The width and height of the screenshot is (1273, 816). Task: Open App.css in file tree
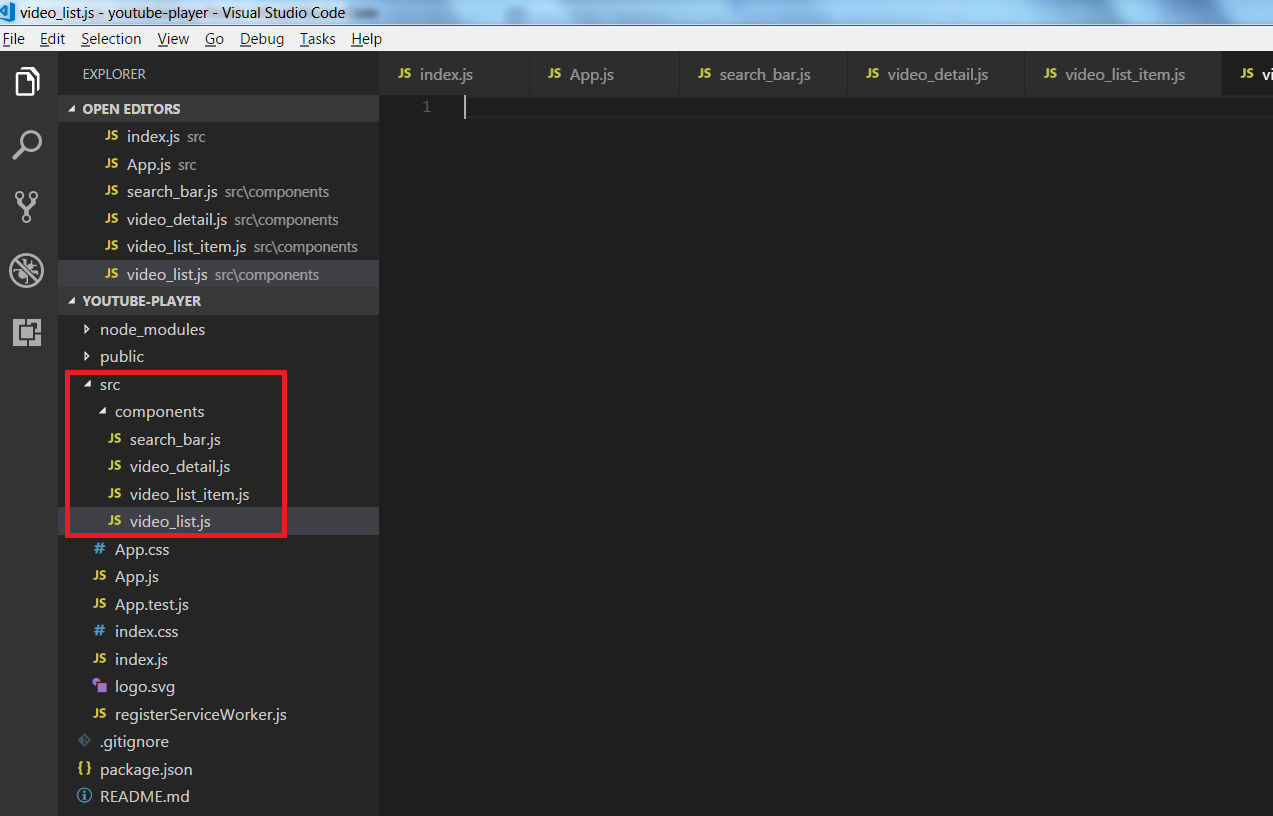pos(218,549)
